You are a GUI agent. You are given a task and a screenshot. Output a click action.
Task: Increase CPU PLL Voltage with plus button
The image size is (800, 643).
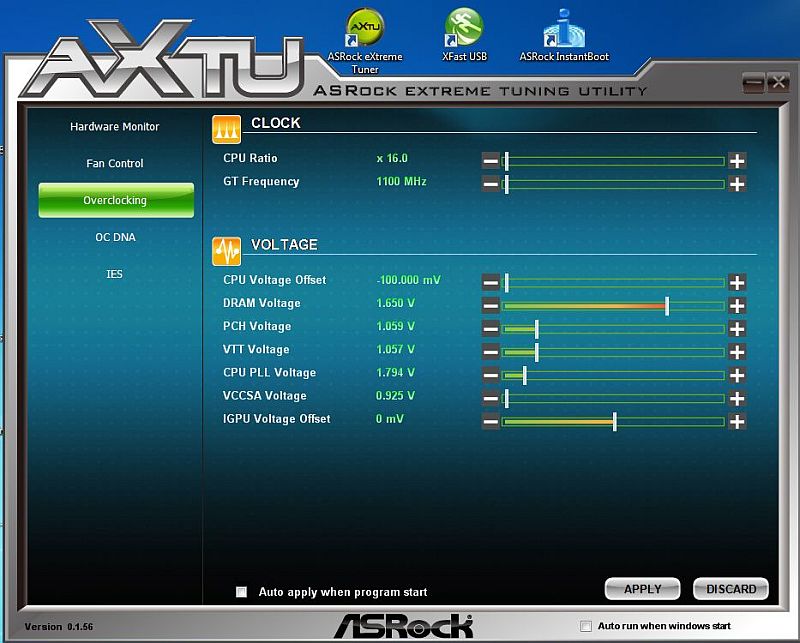point(737,375)
